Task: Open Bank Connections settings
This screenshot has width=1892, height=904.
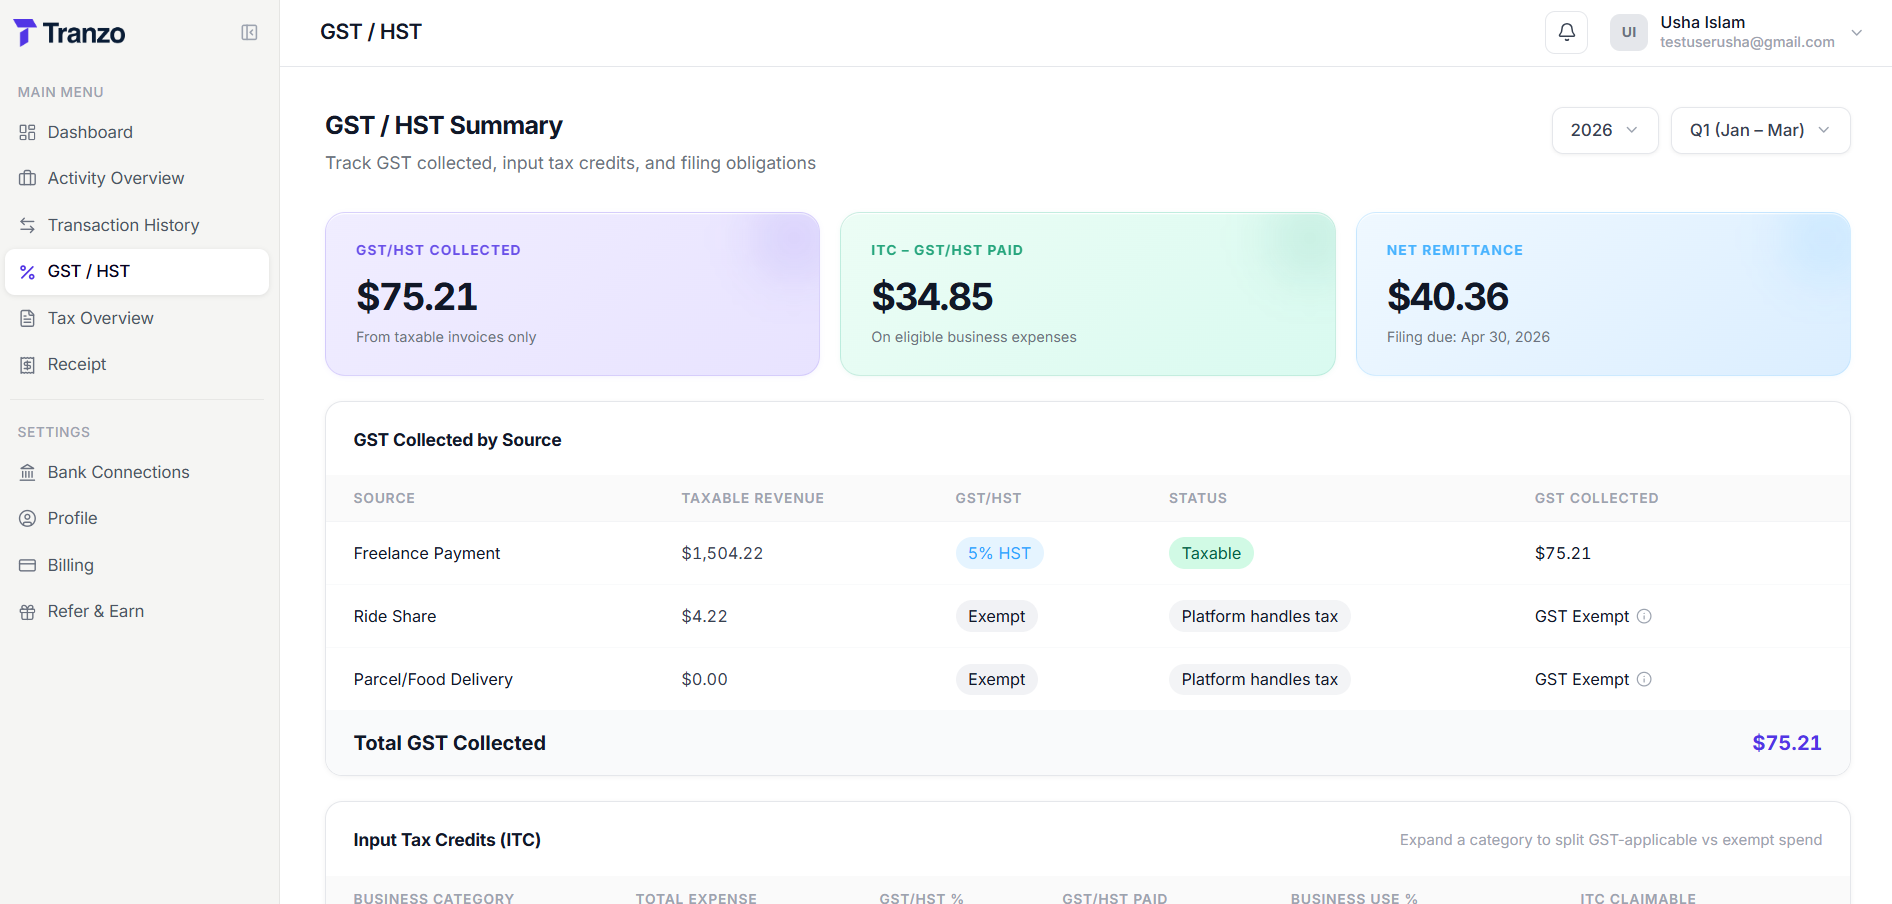Action: (137, 472)
